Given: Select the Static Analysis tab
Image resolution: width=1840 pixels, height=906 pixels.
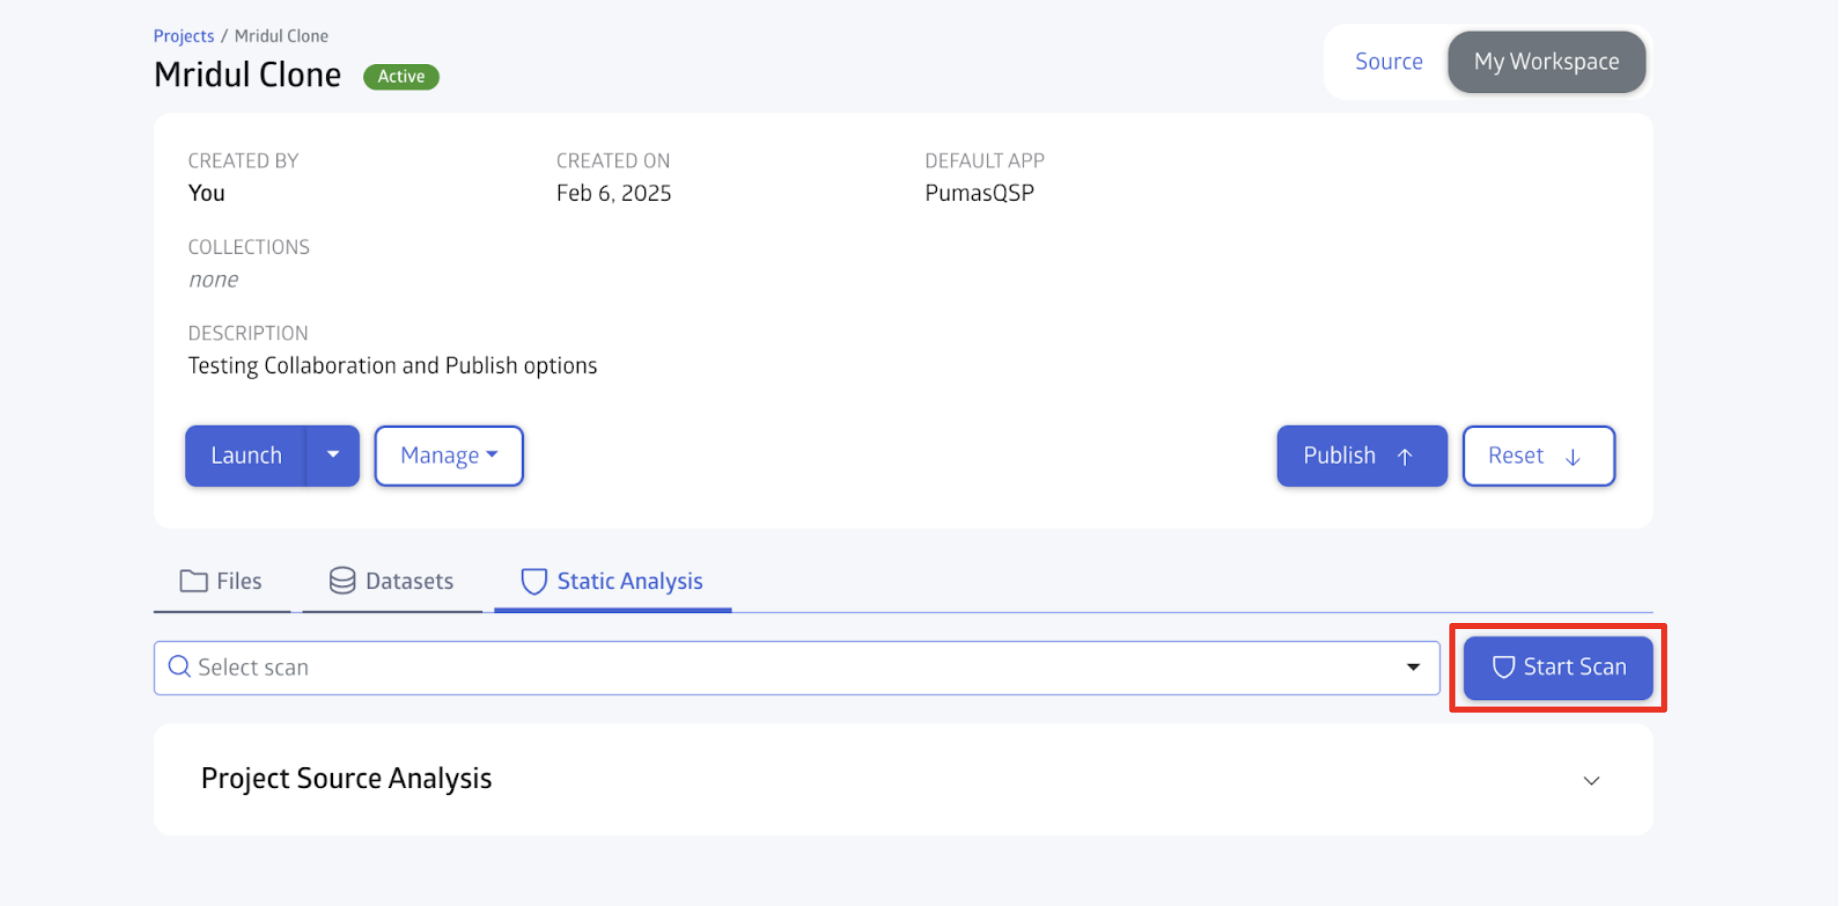Looking at the screenshot, I should [629, 581].
